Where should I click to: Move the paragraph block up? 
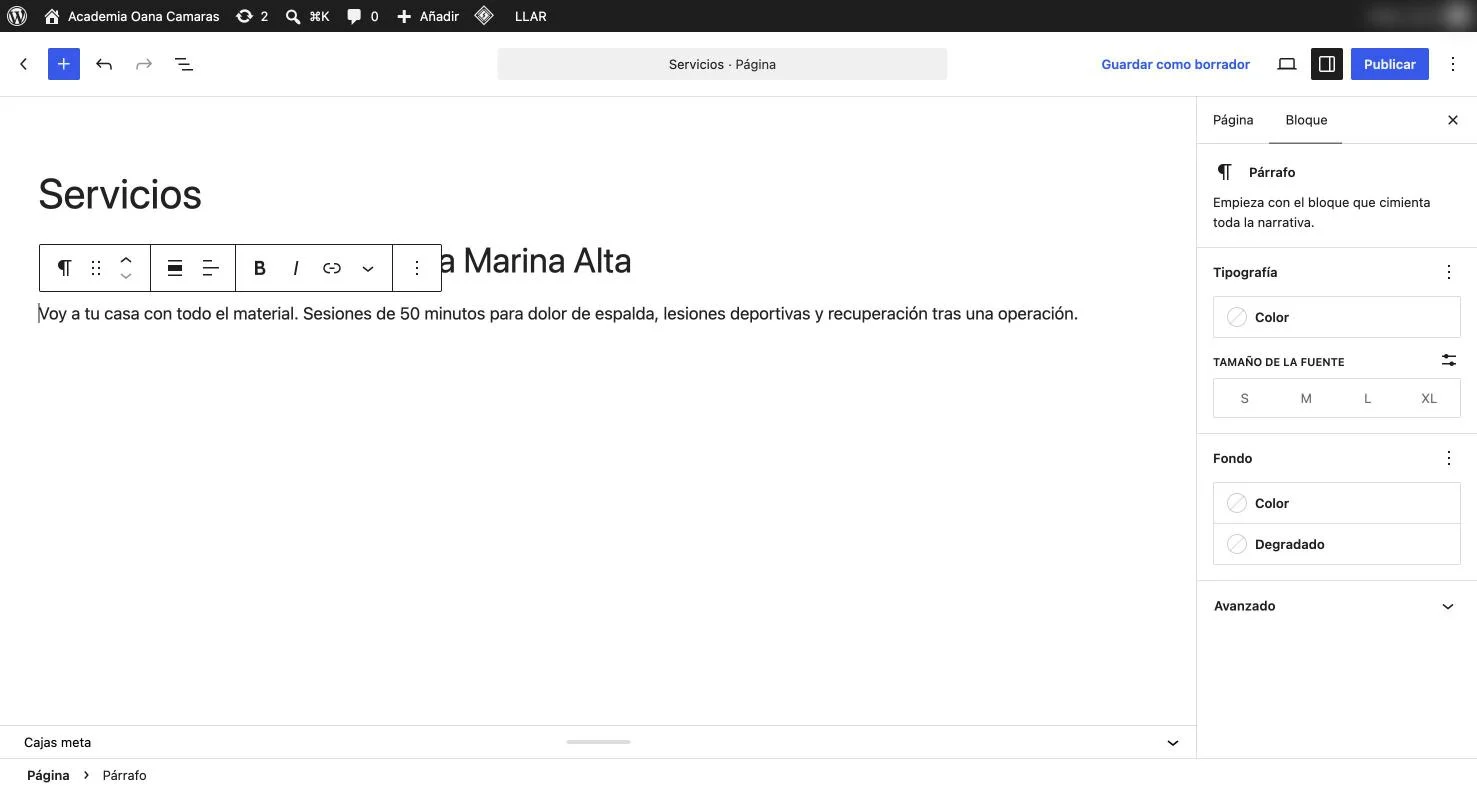[x=126, y=260]
